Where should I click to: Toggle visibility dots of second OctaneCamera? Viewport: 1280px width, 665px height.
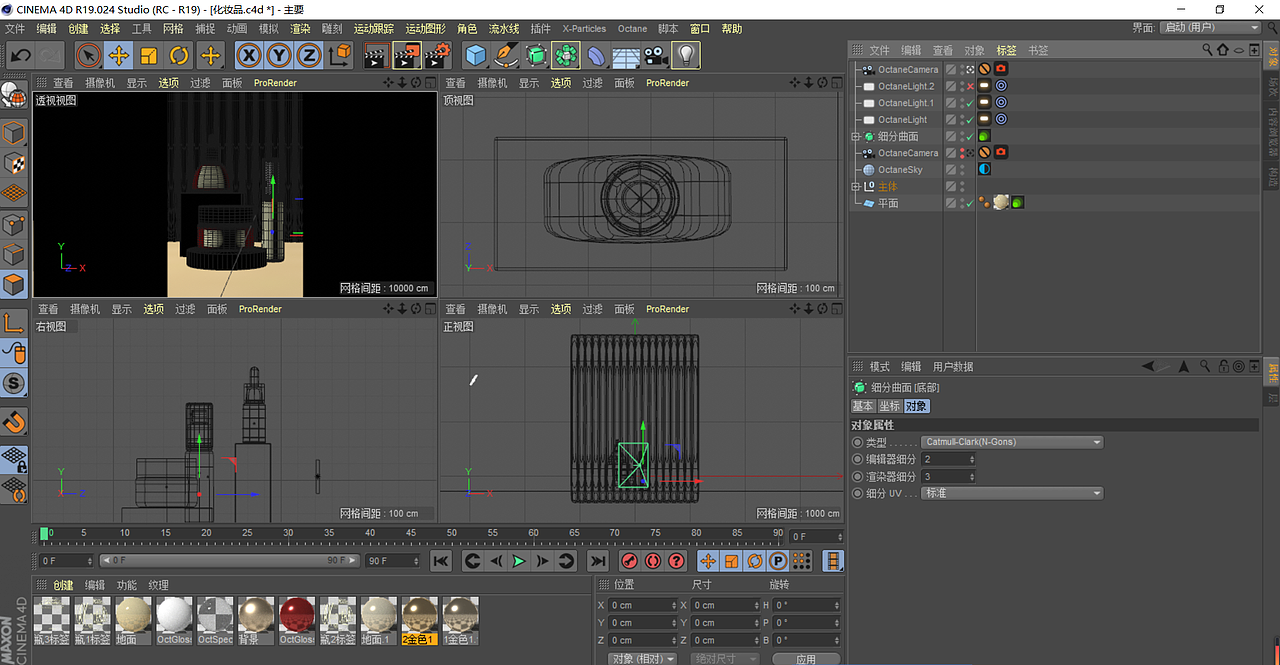(963, 153)
